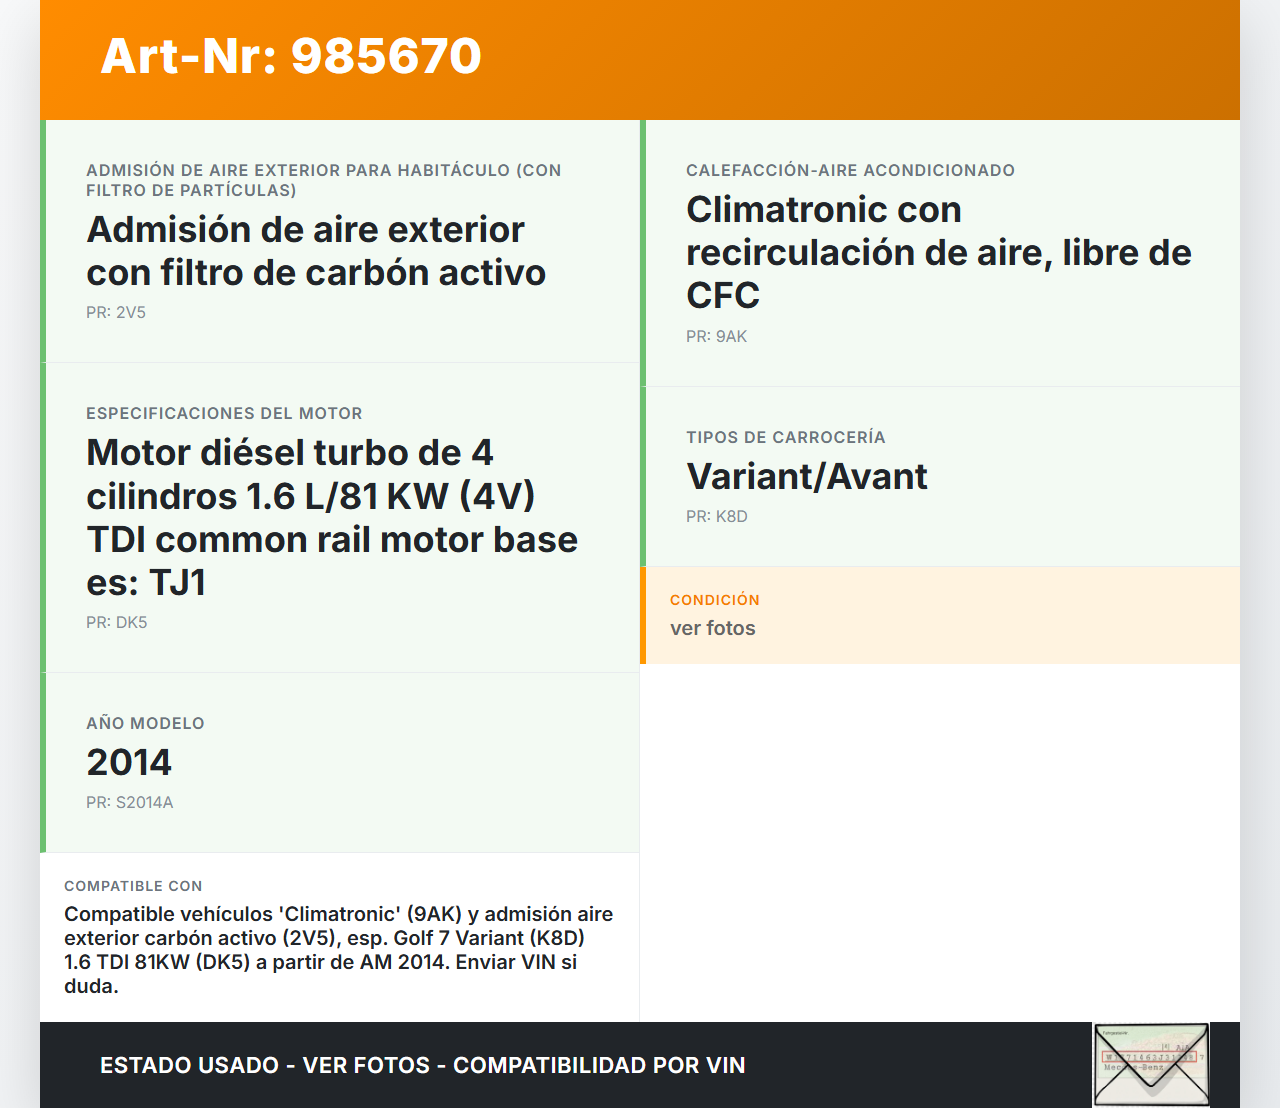
Task: Select the compatibility description paragraph
Action: (338, 950)
